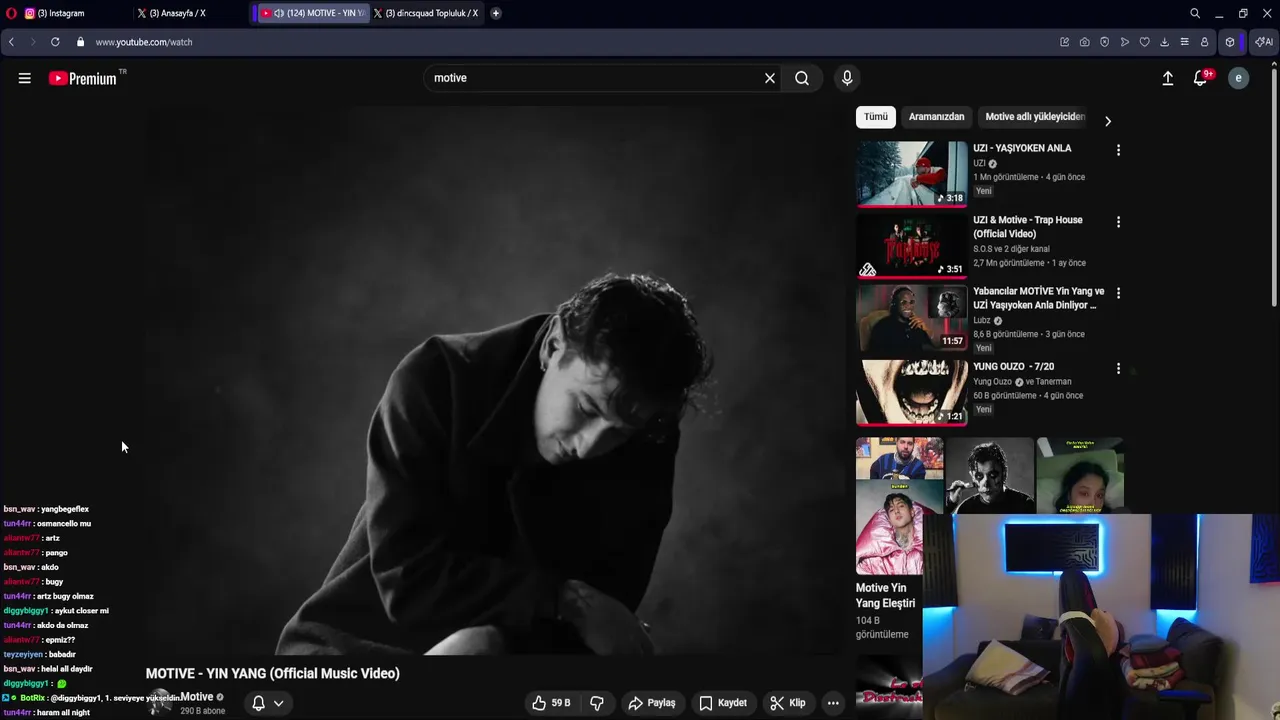The width and height of the screenshot is (1280, 720).
Task: Open more options for UZI & Motive Trap House
Action: coord(1118,222)
